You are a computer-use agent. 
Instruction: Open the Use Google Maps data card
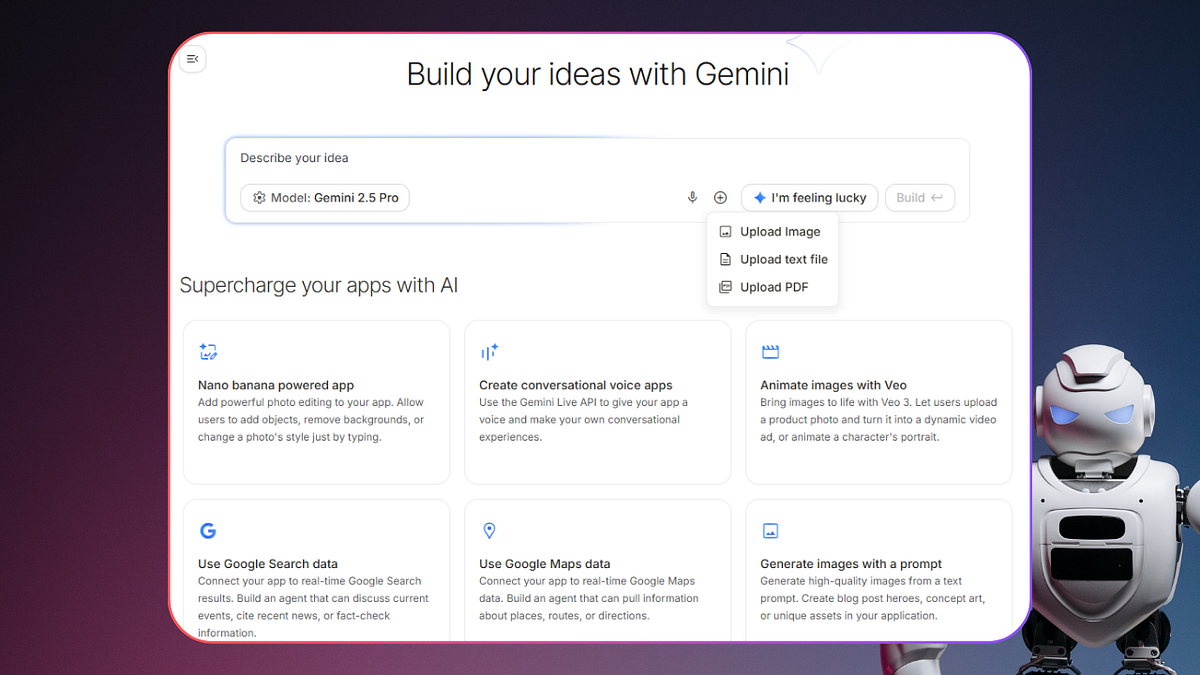[598, 570]
